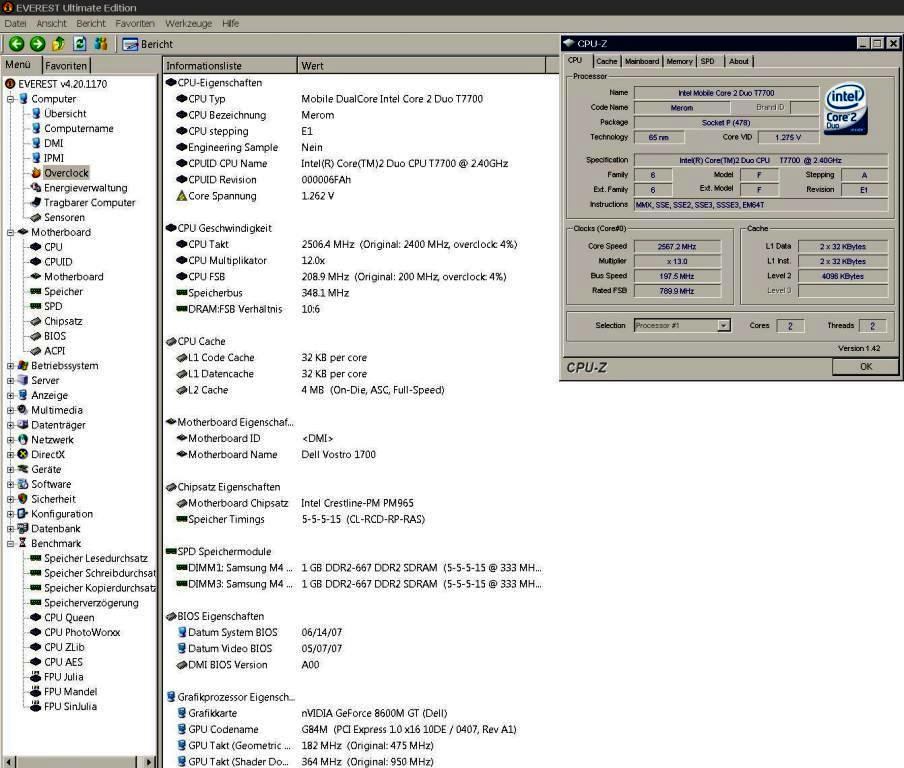The image size is (904, 768).
Task: Click the Refresh toolbar icon
Action: click(80, 44)
